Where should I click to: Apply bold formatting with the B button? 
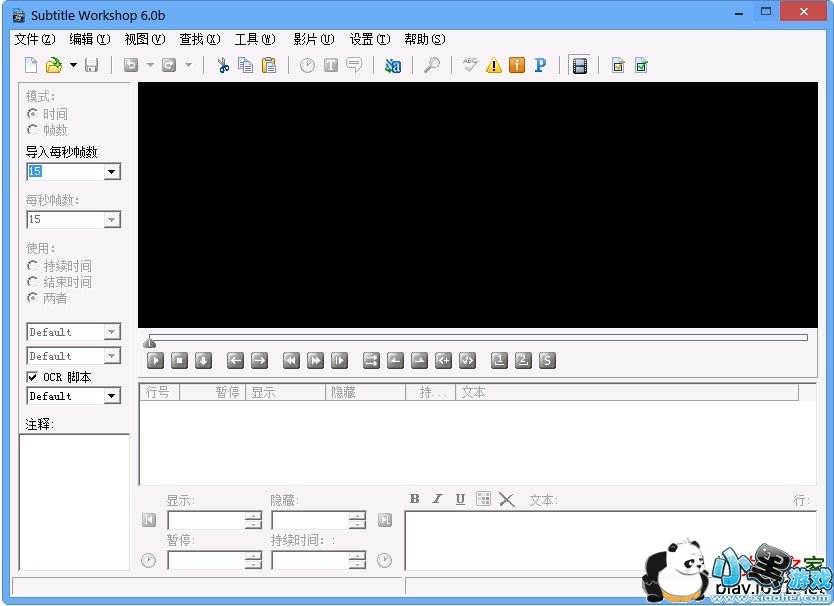(414, 499)
